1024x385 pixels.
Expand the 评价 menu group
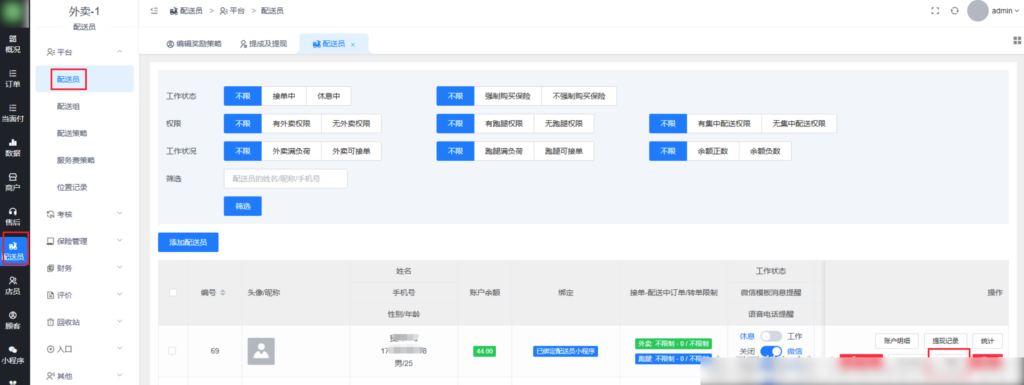[84, 295]
